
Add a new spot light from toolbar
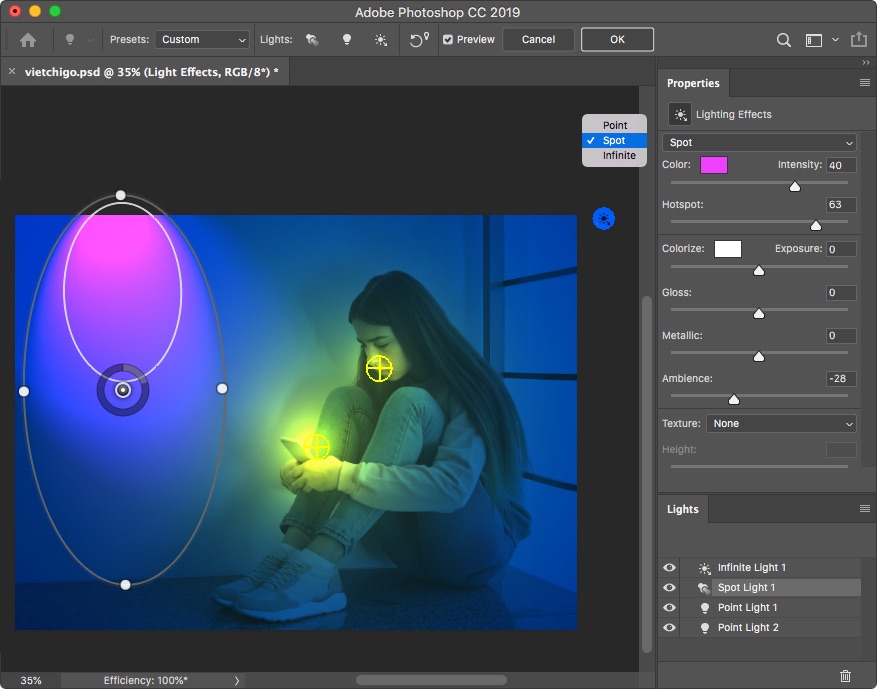(312, 40)
